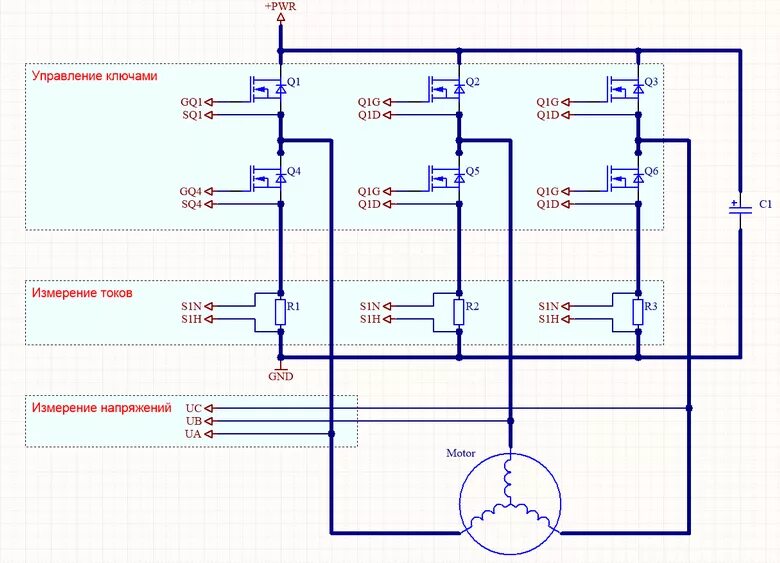Click the SQ1 port arrow
The image size is (780, 563).
[x=209, y=115]
